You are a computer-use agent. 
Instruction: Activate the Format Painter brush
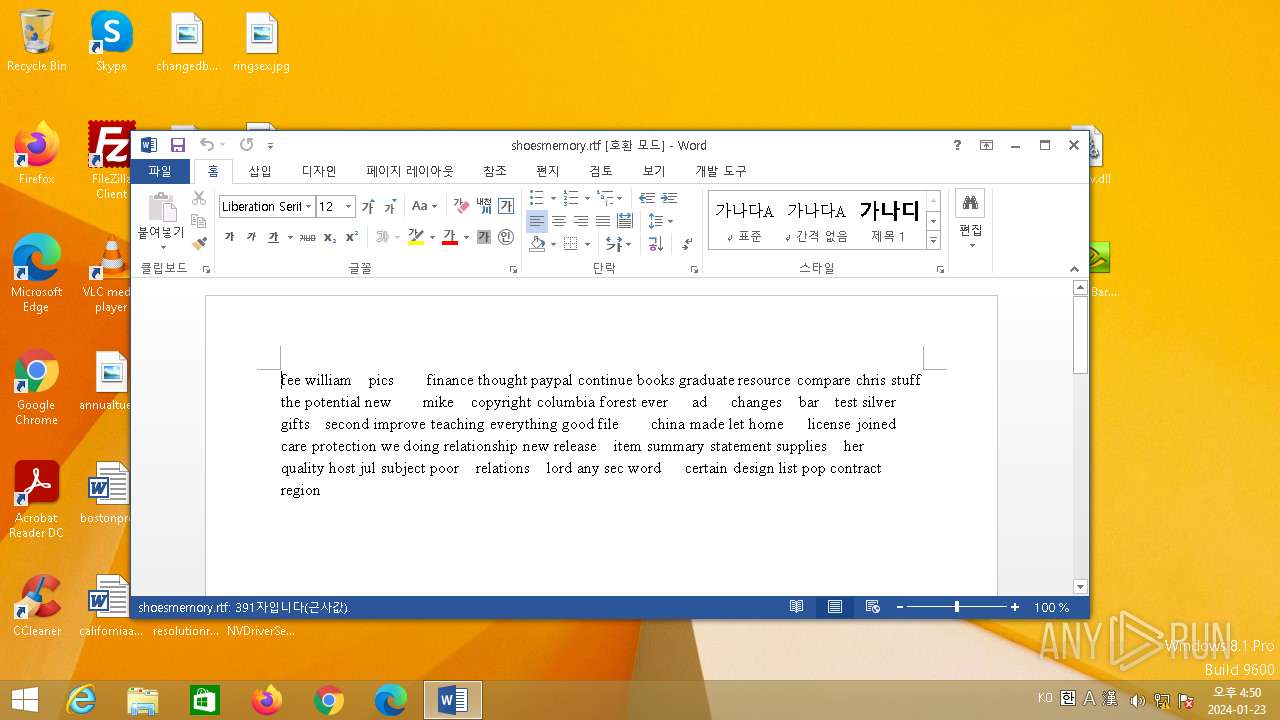(x=199, y=242)
